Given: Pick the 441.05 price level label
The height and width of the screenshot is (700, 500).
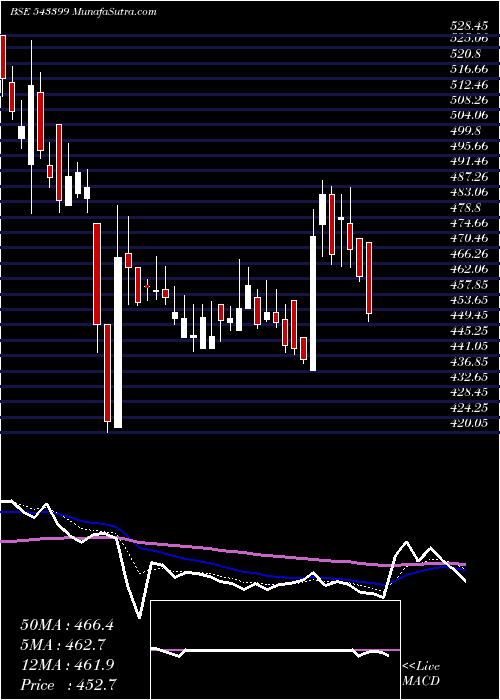Looking at the screenshot, I should 468,346.
